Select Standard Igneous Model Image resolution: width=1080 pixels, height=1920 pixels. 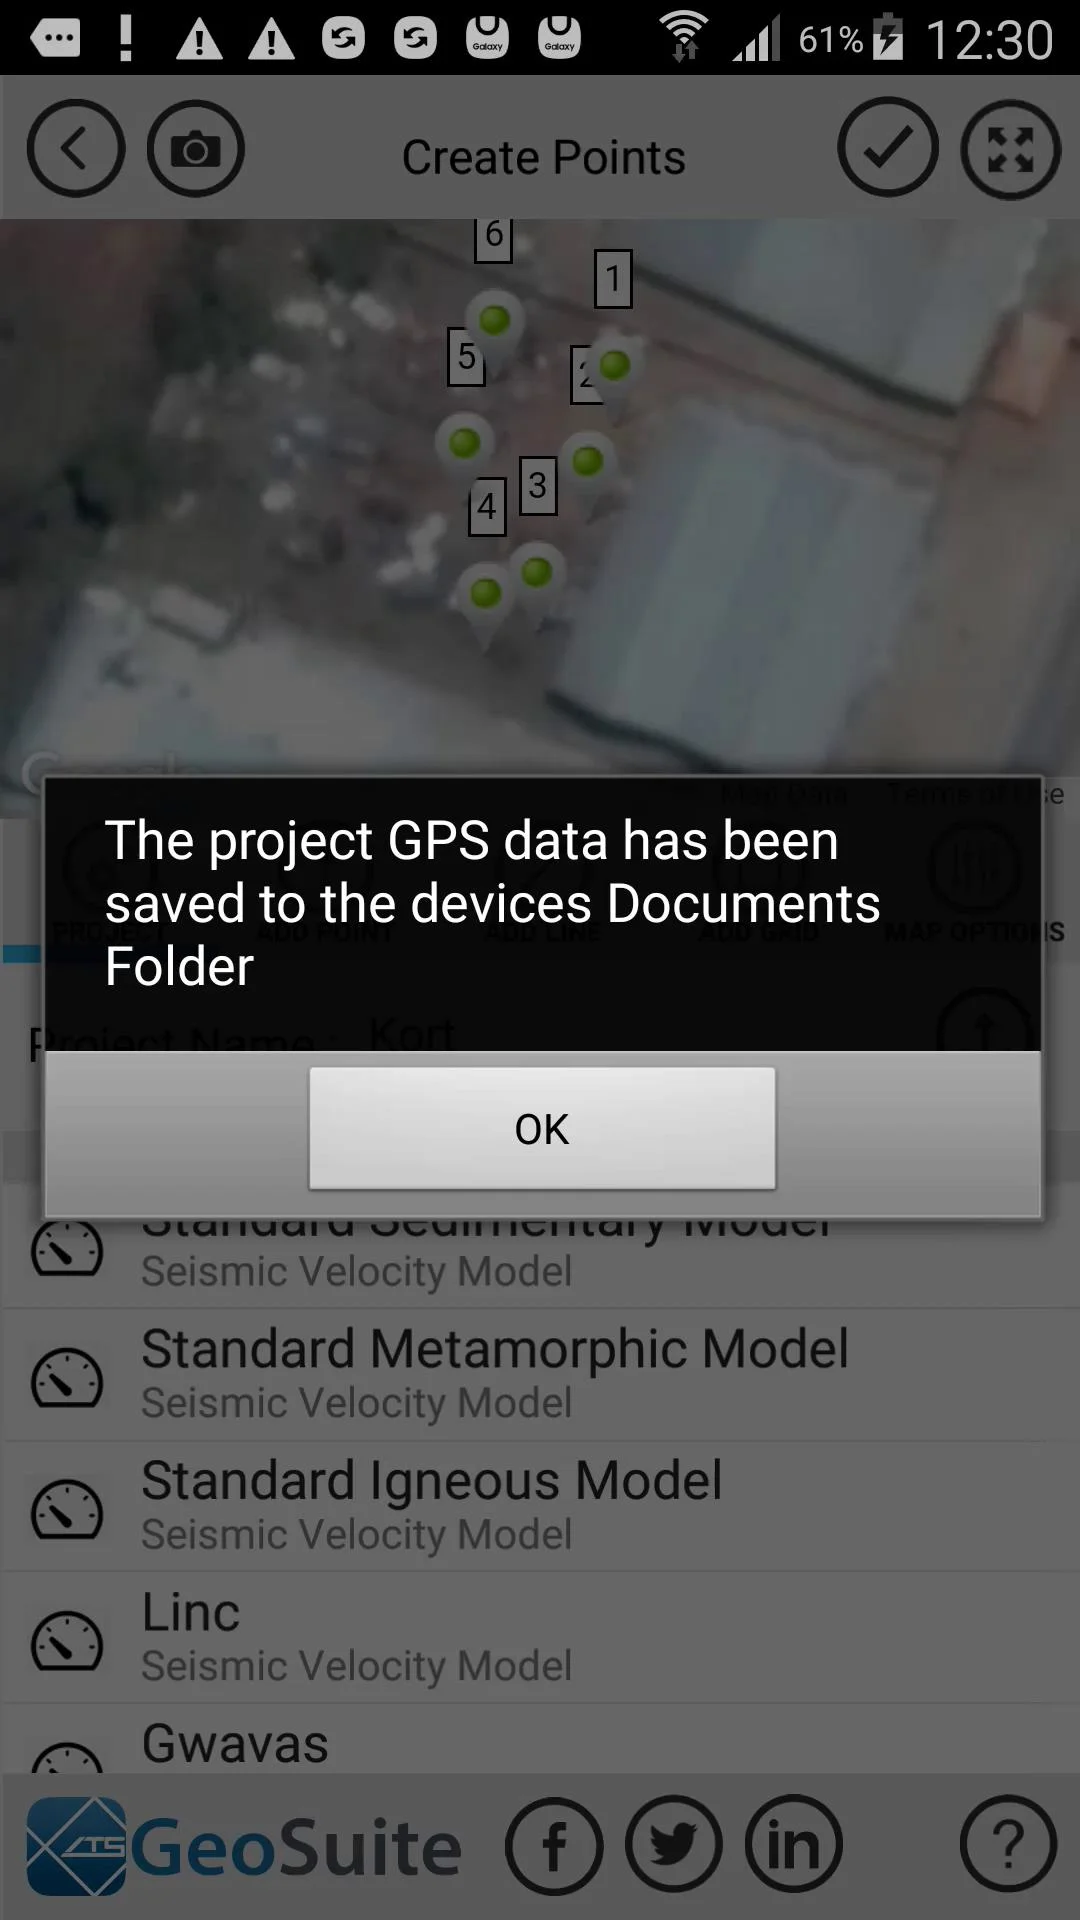[540, 1507]
